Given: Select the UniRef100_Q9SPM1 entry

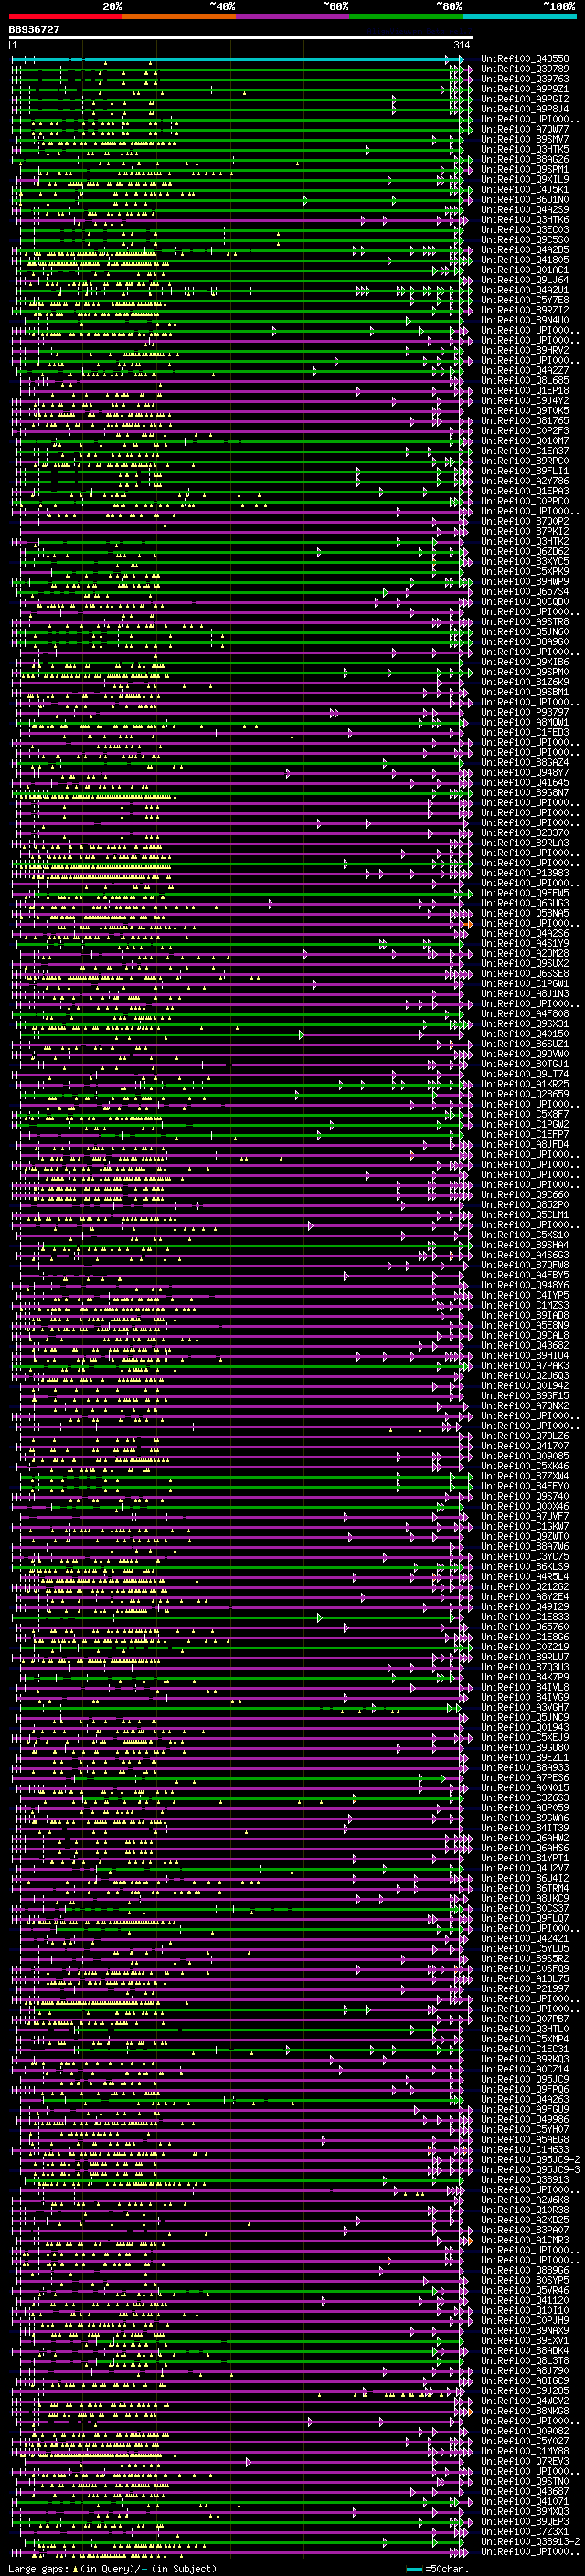Looking at the screenshot, I should [x=525, y=170].
